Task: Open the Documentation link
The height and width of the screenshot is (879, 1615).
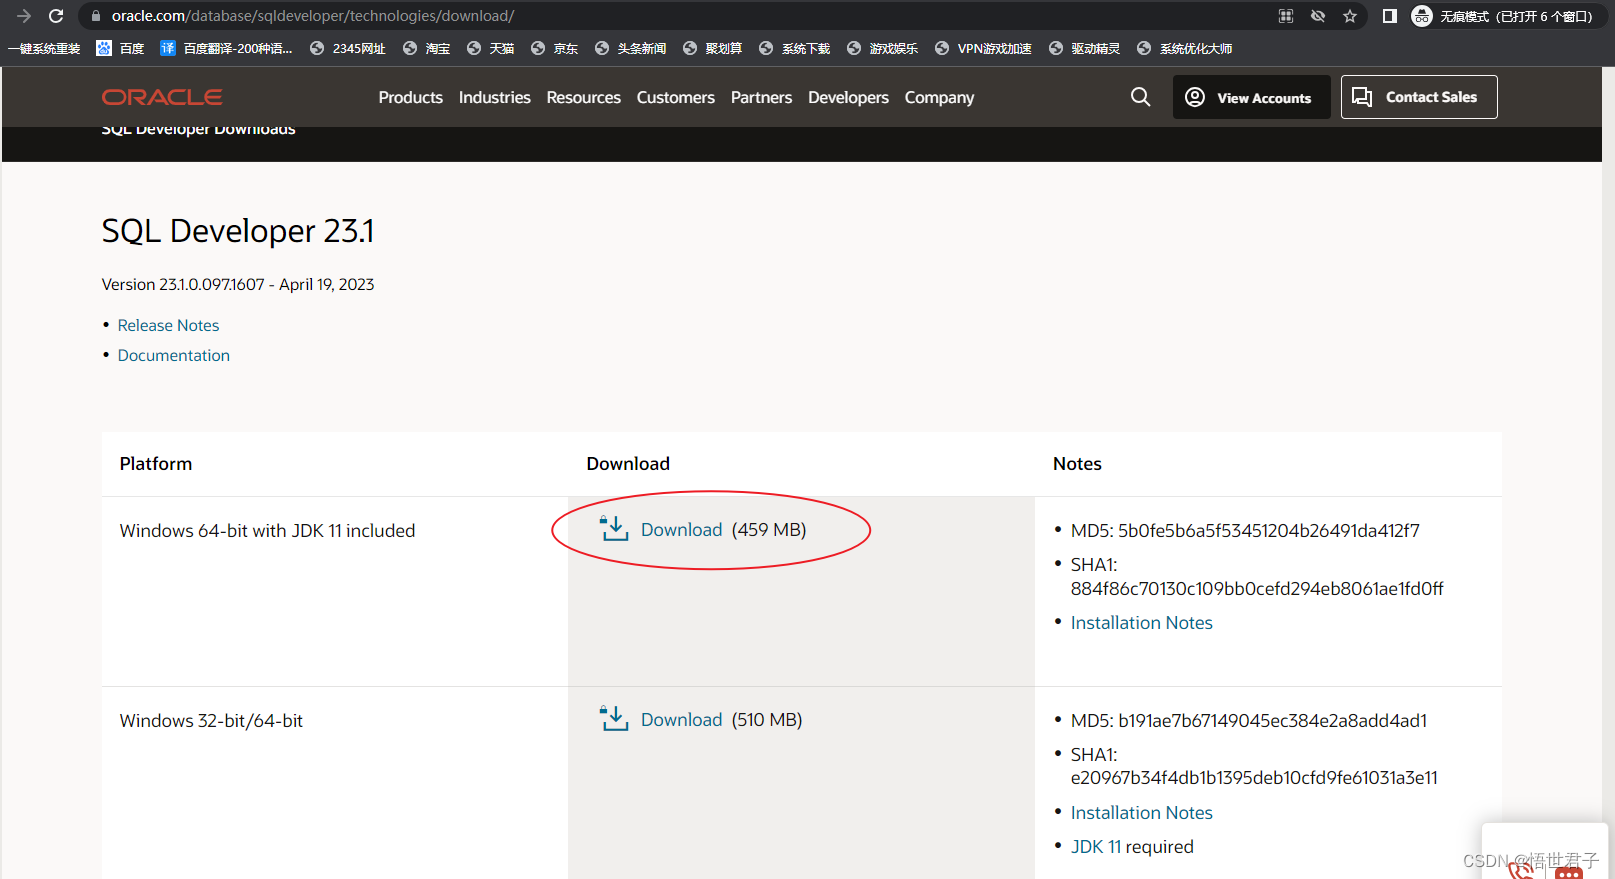Action: coord(173,355)
